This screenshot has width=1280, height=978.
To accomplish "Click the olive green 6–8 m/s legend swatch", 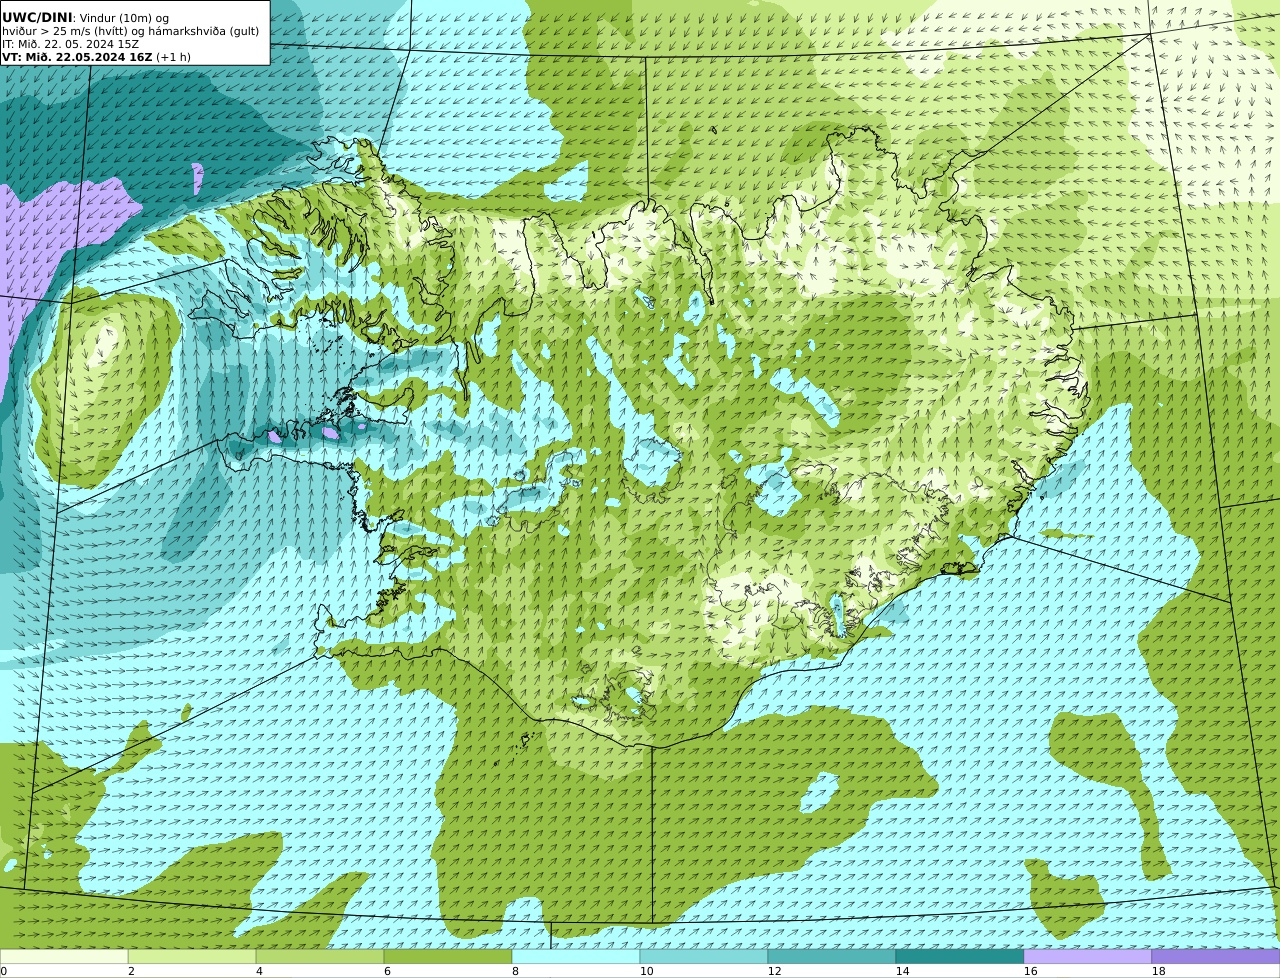I will 448,956.
